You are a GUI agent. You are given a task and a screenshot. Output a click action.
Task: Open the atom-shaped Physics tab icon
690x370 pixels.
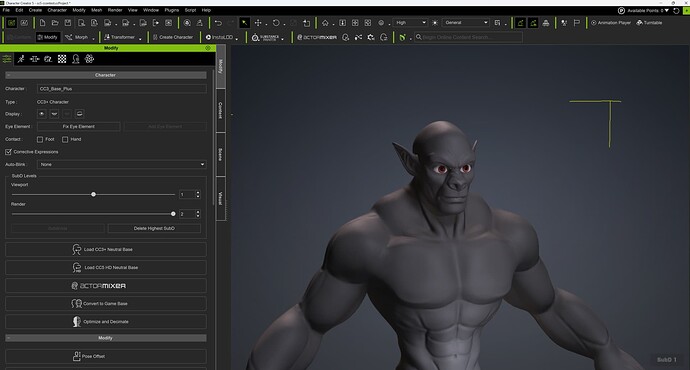(89, 59)
